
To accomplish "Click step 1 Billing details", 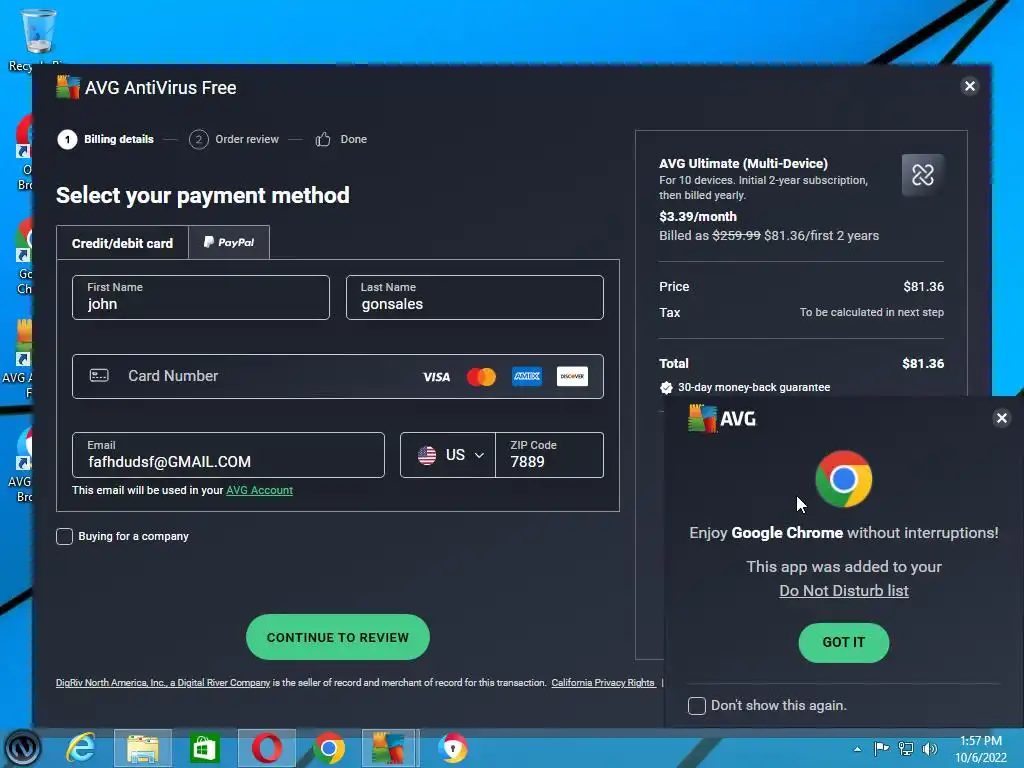I will pyautogui.click(x=106, y=139).
